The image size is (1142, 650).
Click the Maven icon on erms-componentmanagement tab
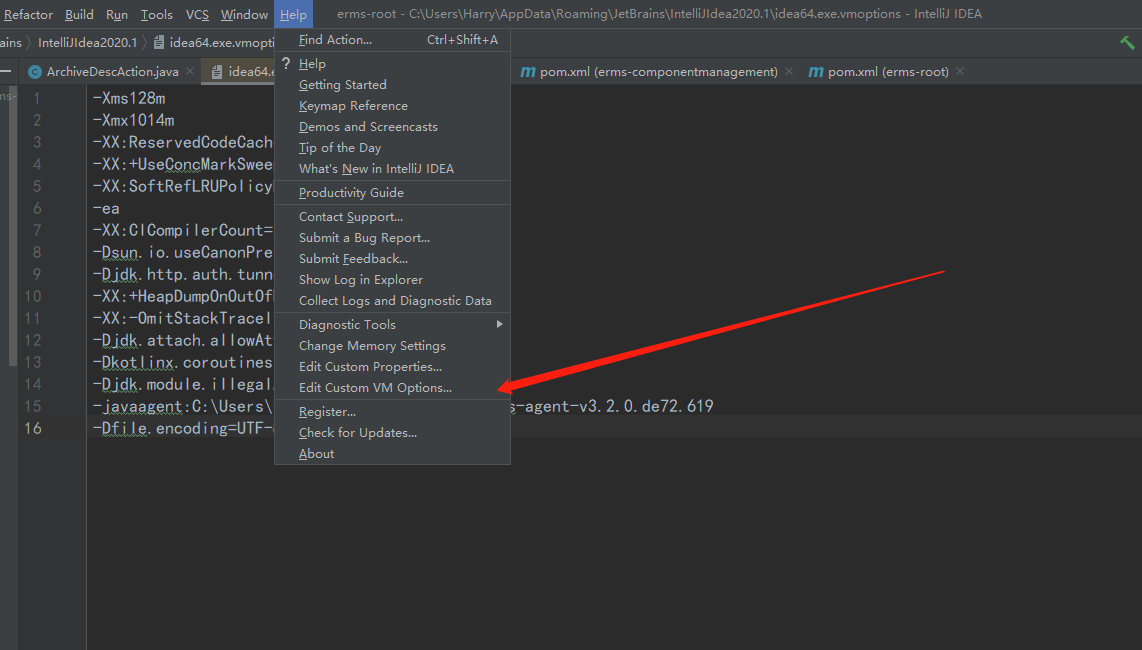tap(527, 72)
